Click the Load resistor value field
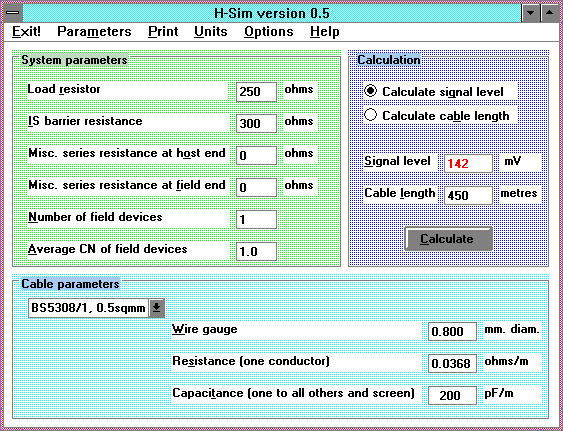Image resolution: width=563 pixels, height=431 pixels. [256, 92]
